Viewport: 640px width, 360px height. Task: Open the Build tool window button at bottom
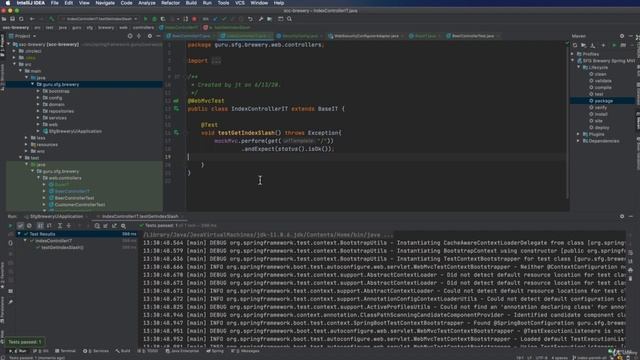point(123,351)
